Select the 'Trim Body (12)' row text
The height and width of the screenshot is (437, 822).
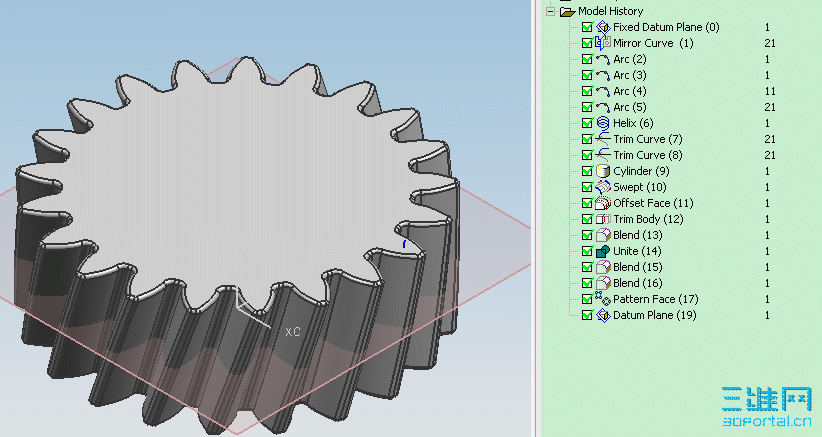[x=648, y=219]
